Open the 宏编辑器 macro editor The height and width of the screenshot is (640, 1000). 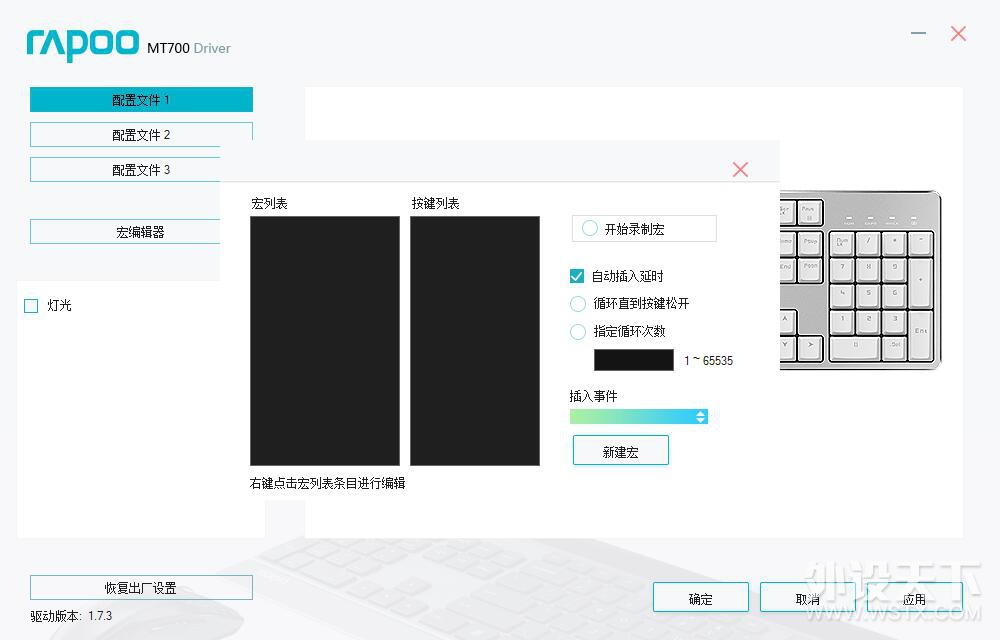pyautogui.click(x=125, y=231)
